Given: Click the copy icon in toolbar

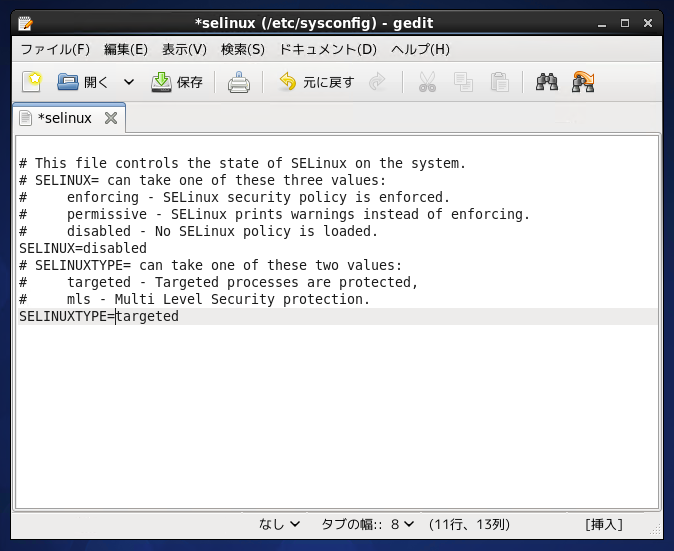Looking at the screenshot, I should tap(463, 82).
